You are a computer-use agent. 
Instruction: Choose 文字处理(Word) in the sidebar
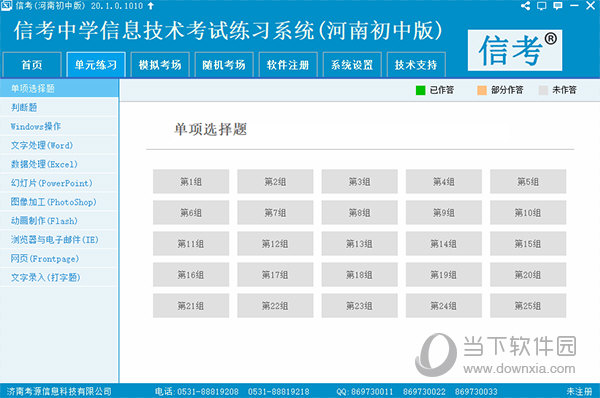(59, 145)
